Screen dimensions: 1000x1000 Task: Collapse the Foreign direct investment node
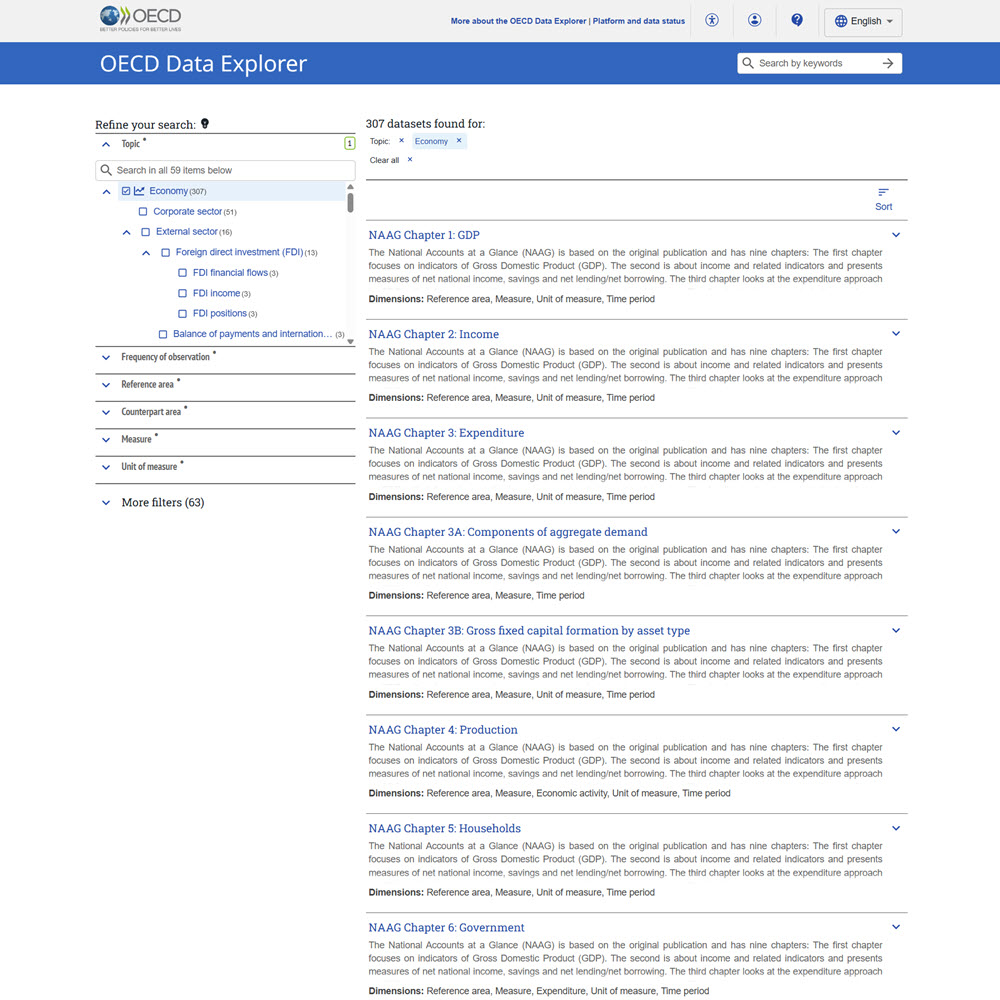146,253
